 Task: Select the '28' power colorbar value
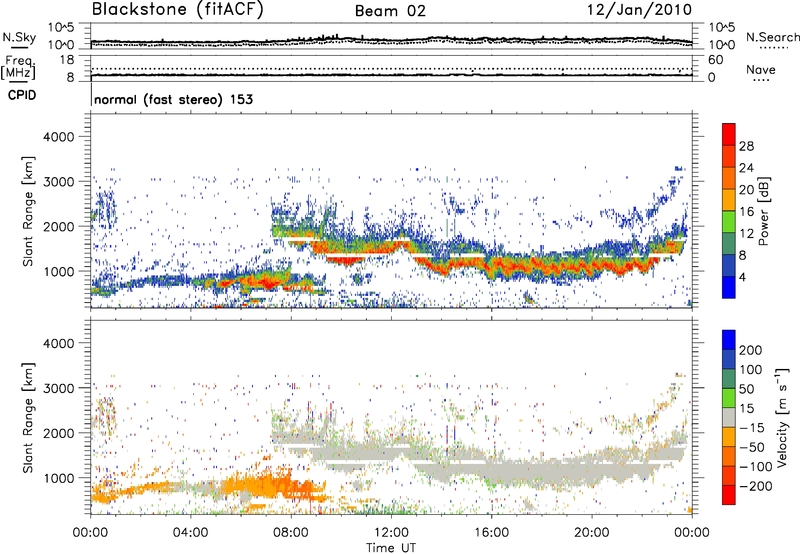pos(746,146)
